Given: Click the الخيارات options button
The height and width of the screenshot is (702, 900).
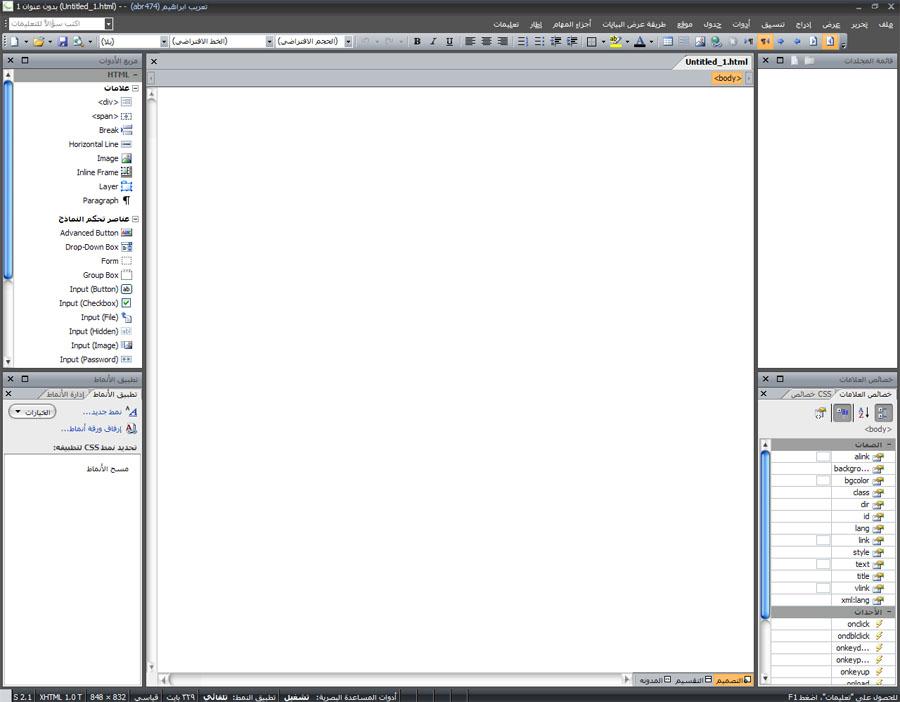Looking at the screenshot, I should pyautogui.click(x=33, y=412).
